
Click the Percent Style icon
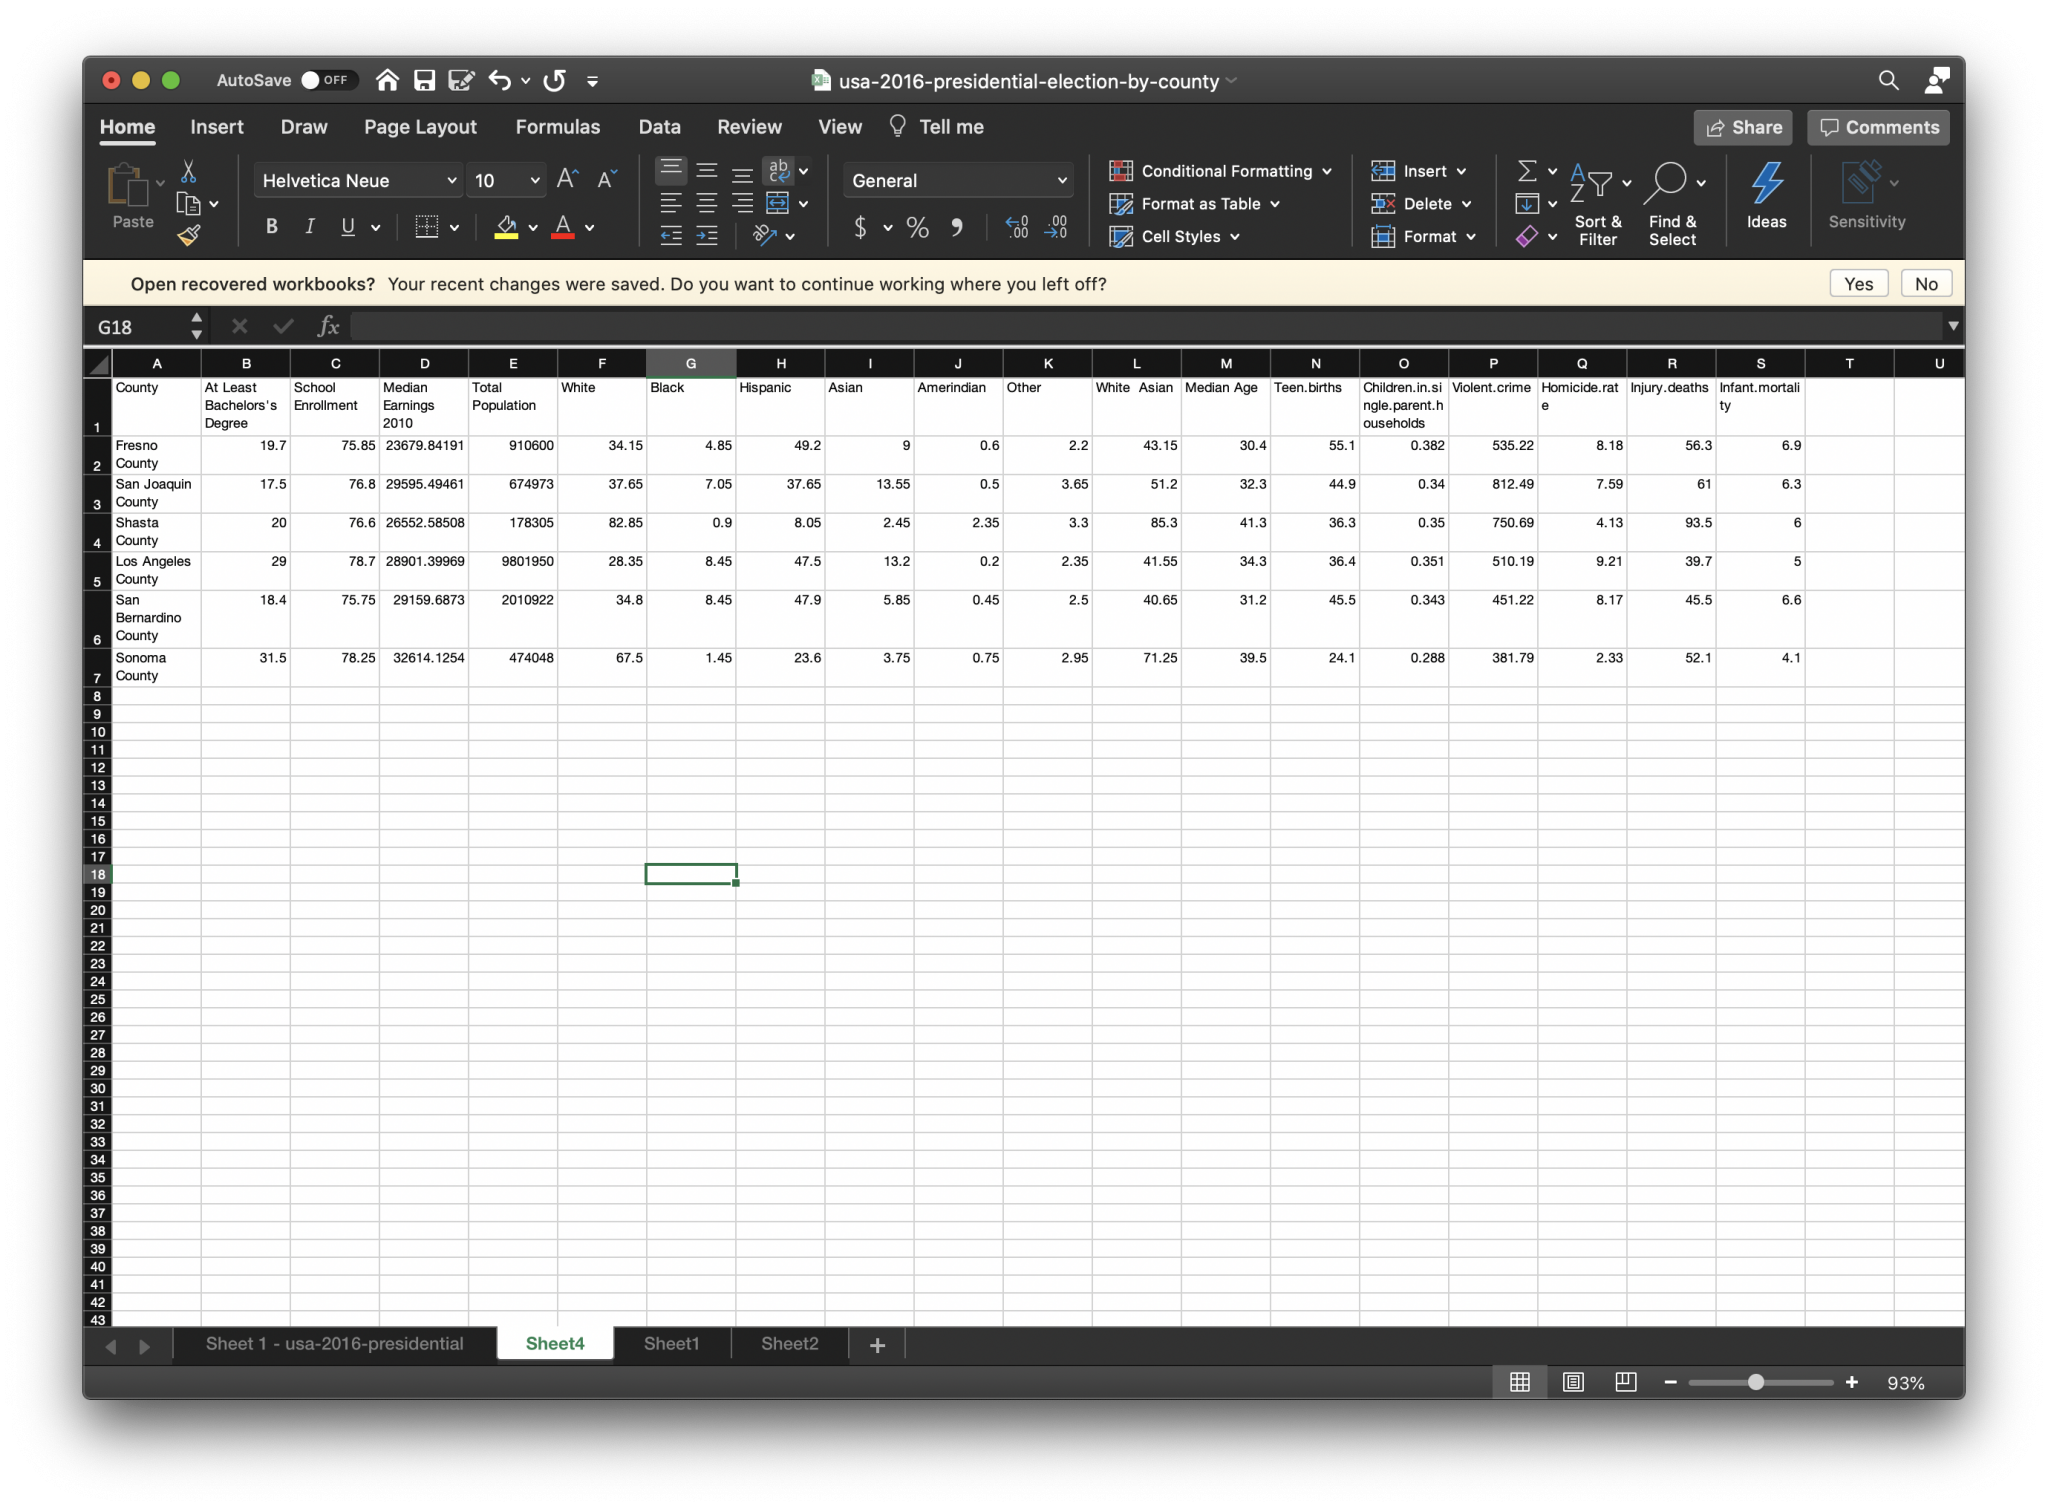point(917,228)
